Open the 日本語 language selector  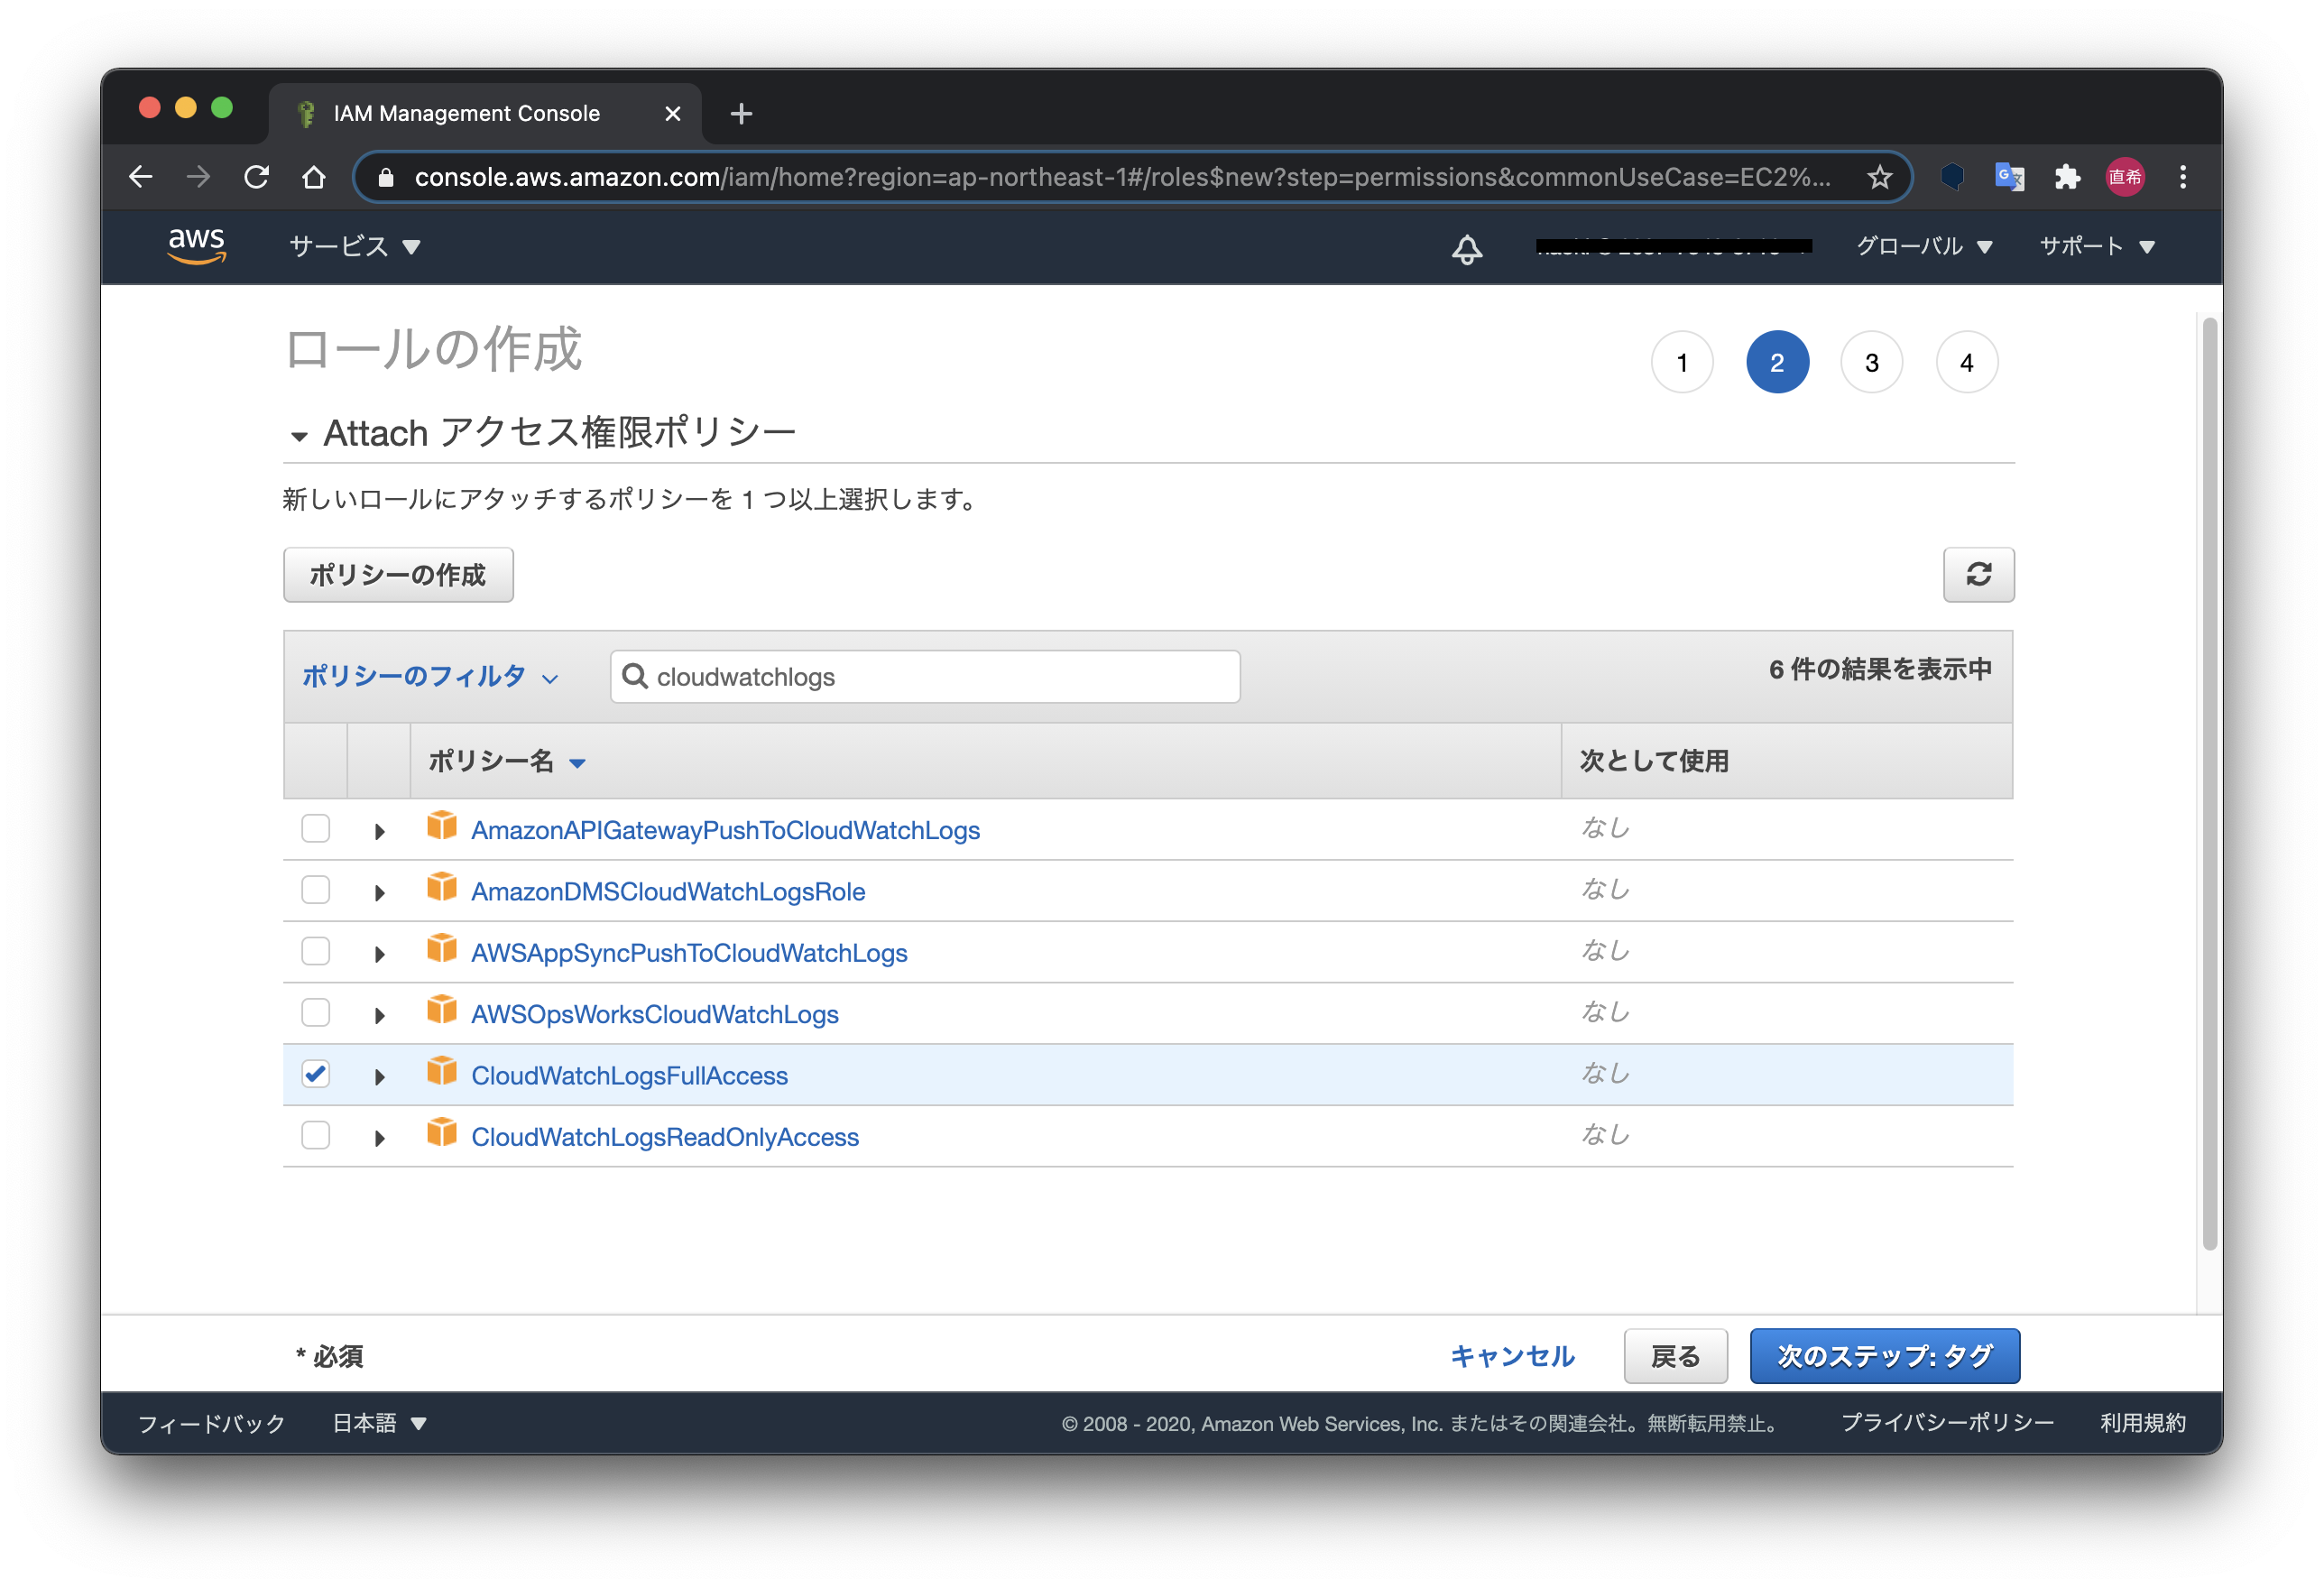(x=379, y=1422)
